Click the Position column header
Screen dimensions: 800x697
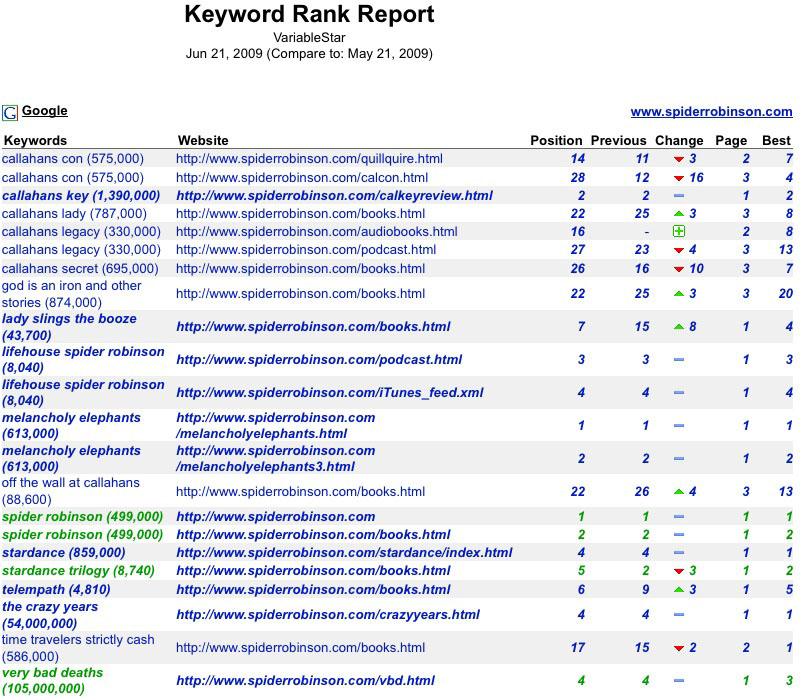(x=556, y=140)
